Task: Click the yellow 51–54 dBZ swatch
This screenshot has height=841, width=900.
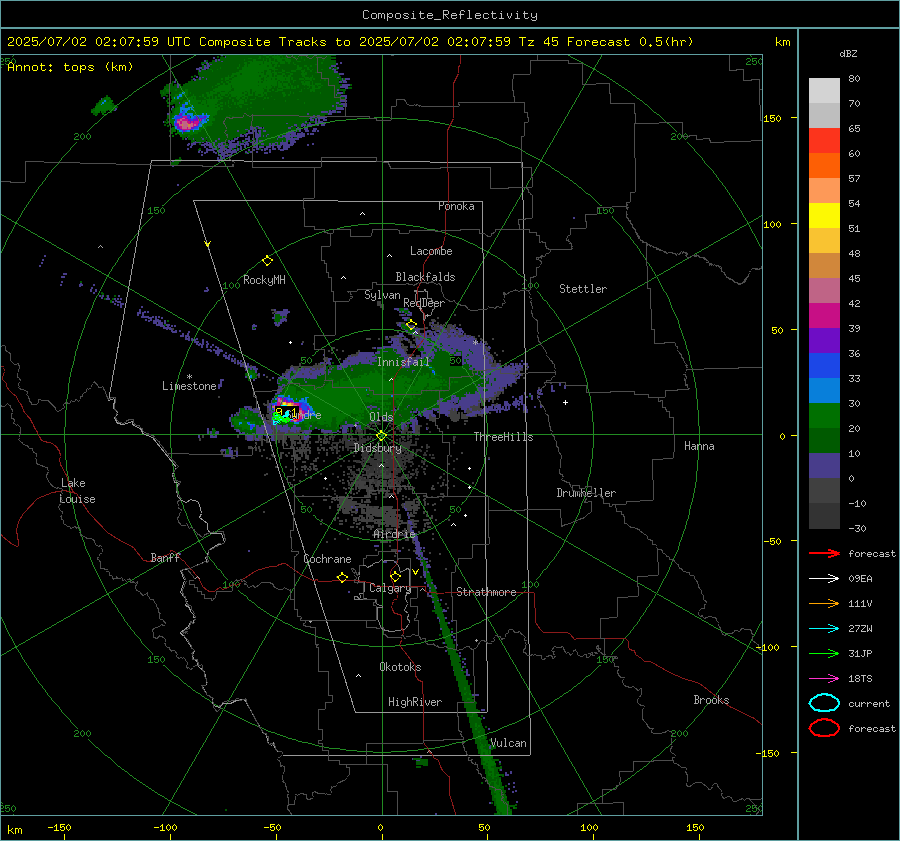Action: tap(824, 216)
